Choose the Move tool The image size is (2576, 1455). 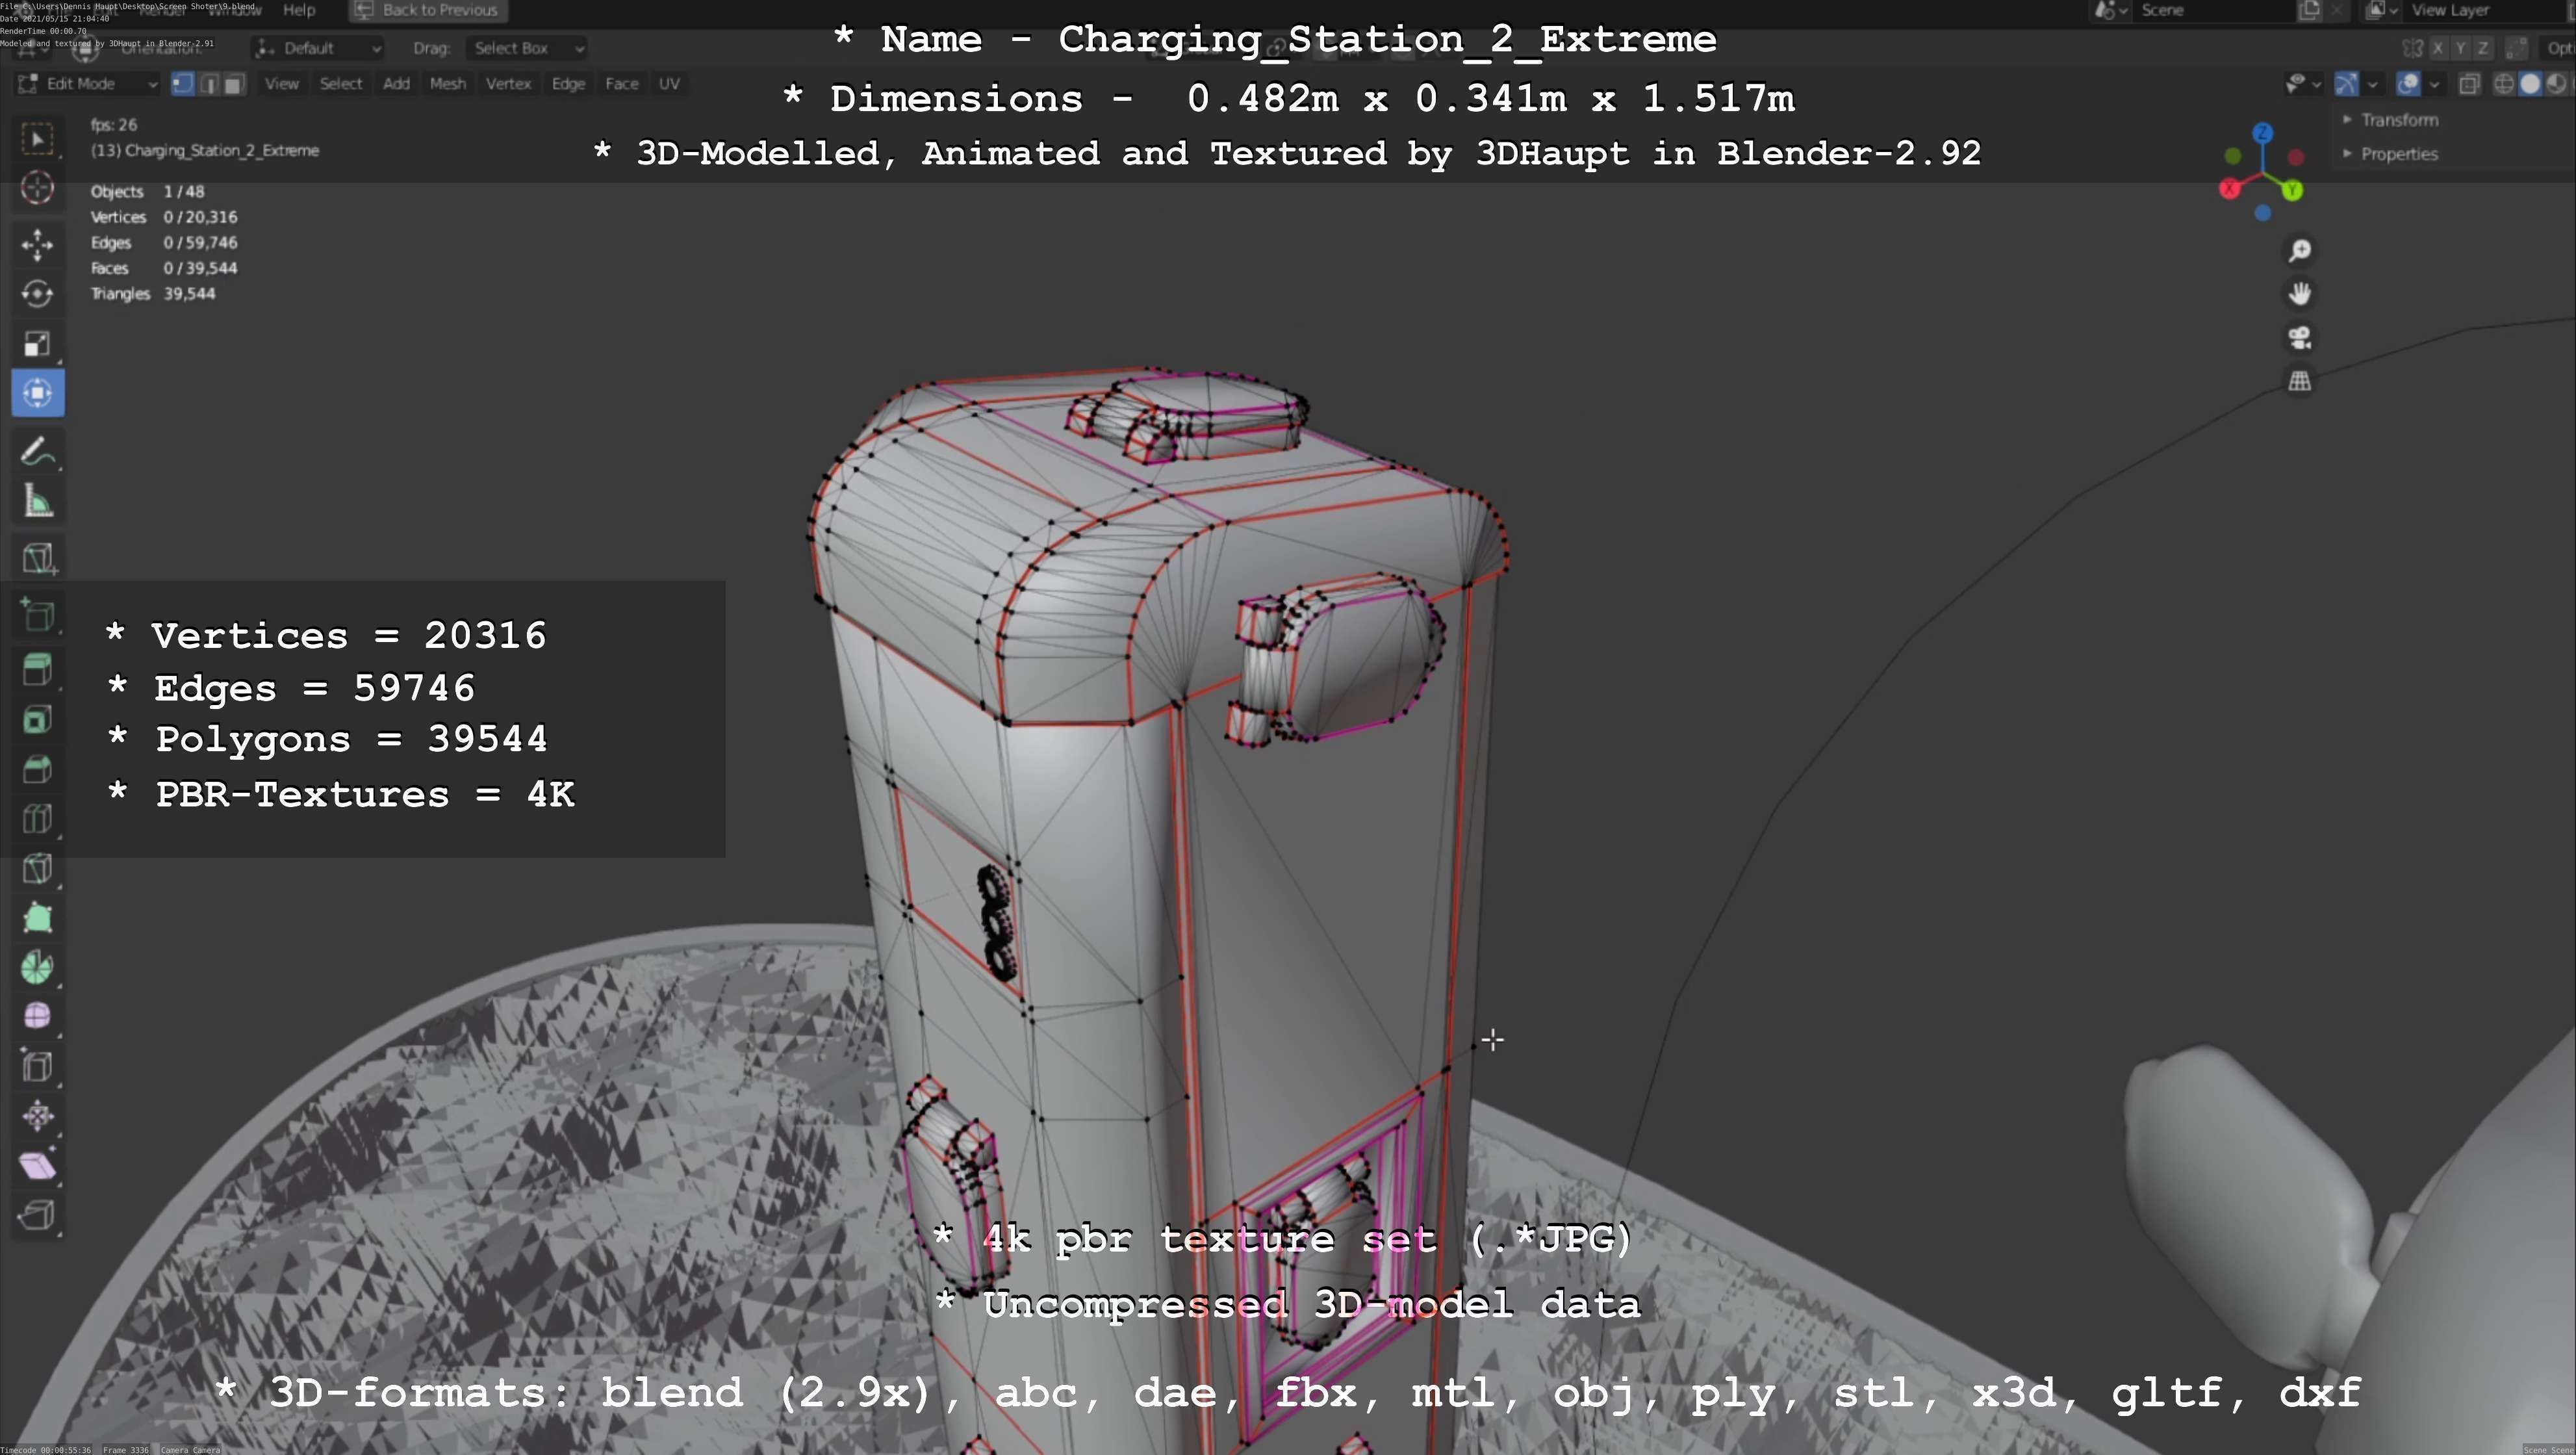tap(38, 245)
